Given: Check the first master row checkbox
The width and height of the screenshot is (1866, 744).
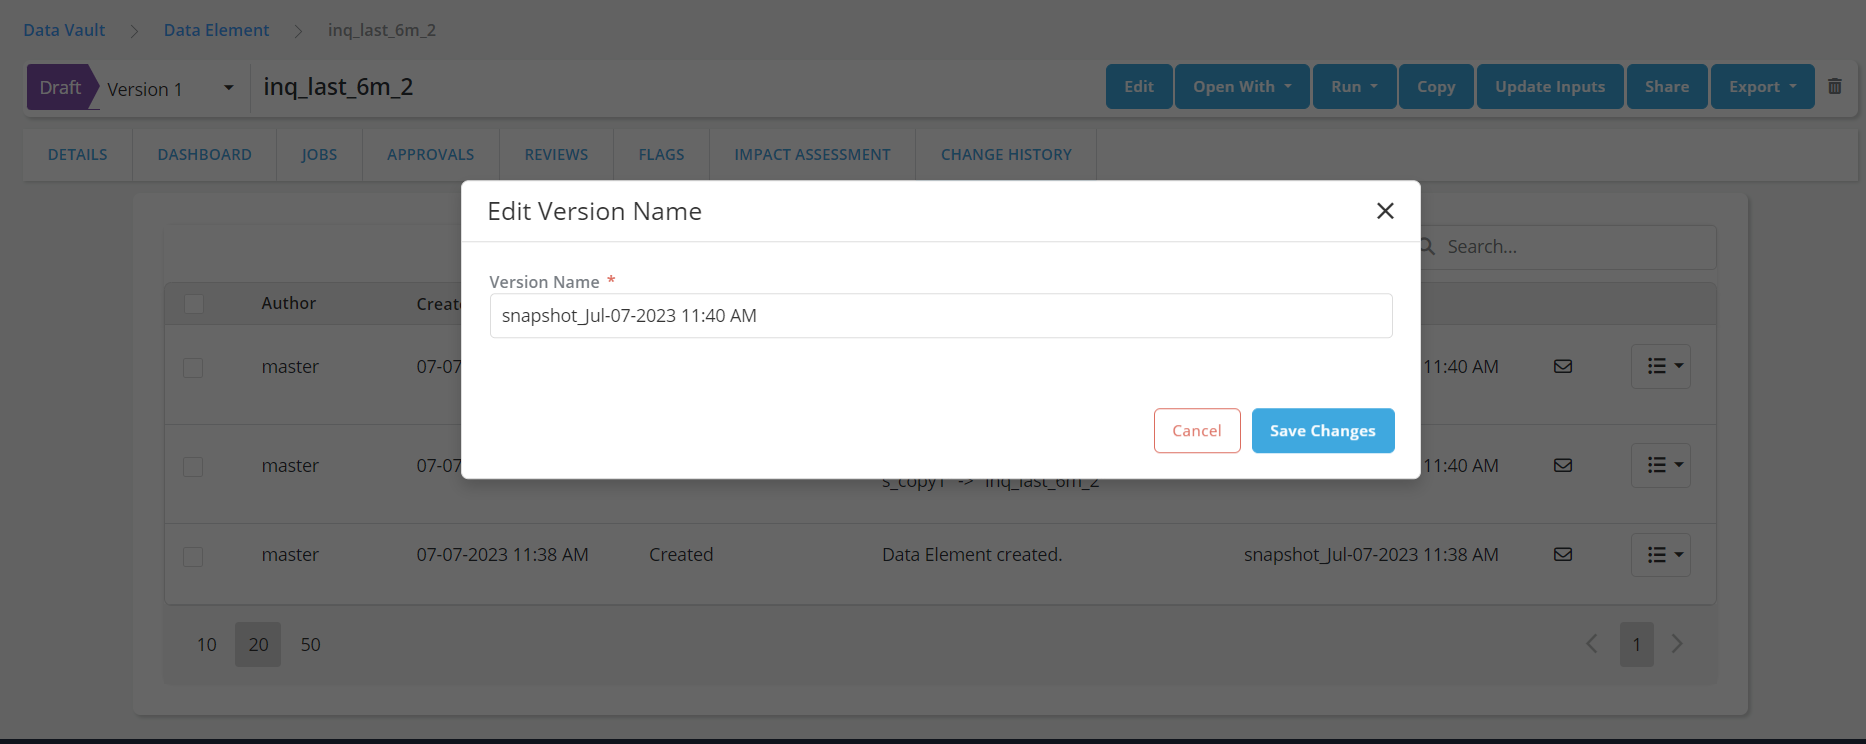Looking at the screenshot, I should pos(194,368).
